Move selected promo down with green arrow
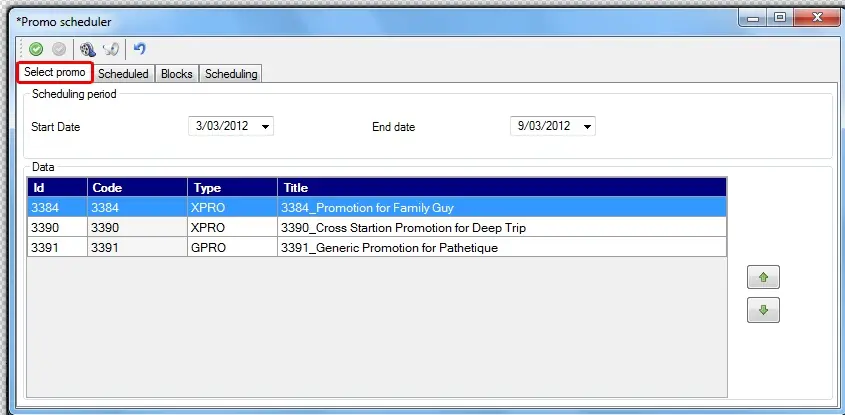Image resolution: width=845 pixels, height=415 pixels. 763,311
